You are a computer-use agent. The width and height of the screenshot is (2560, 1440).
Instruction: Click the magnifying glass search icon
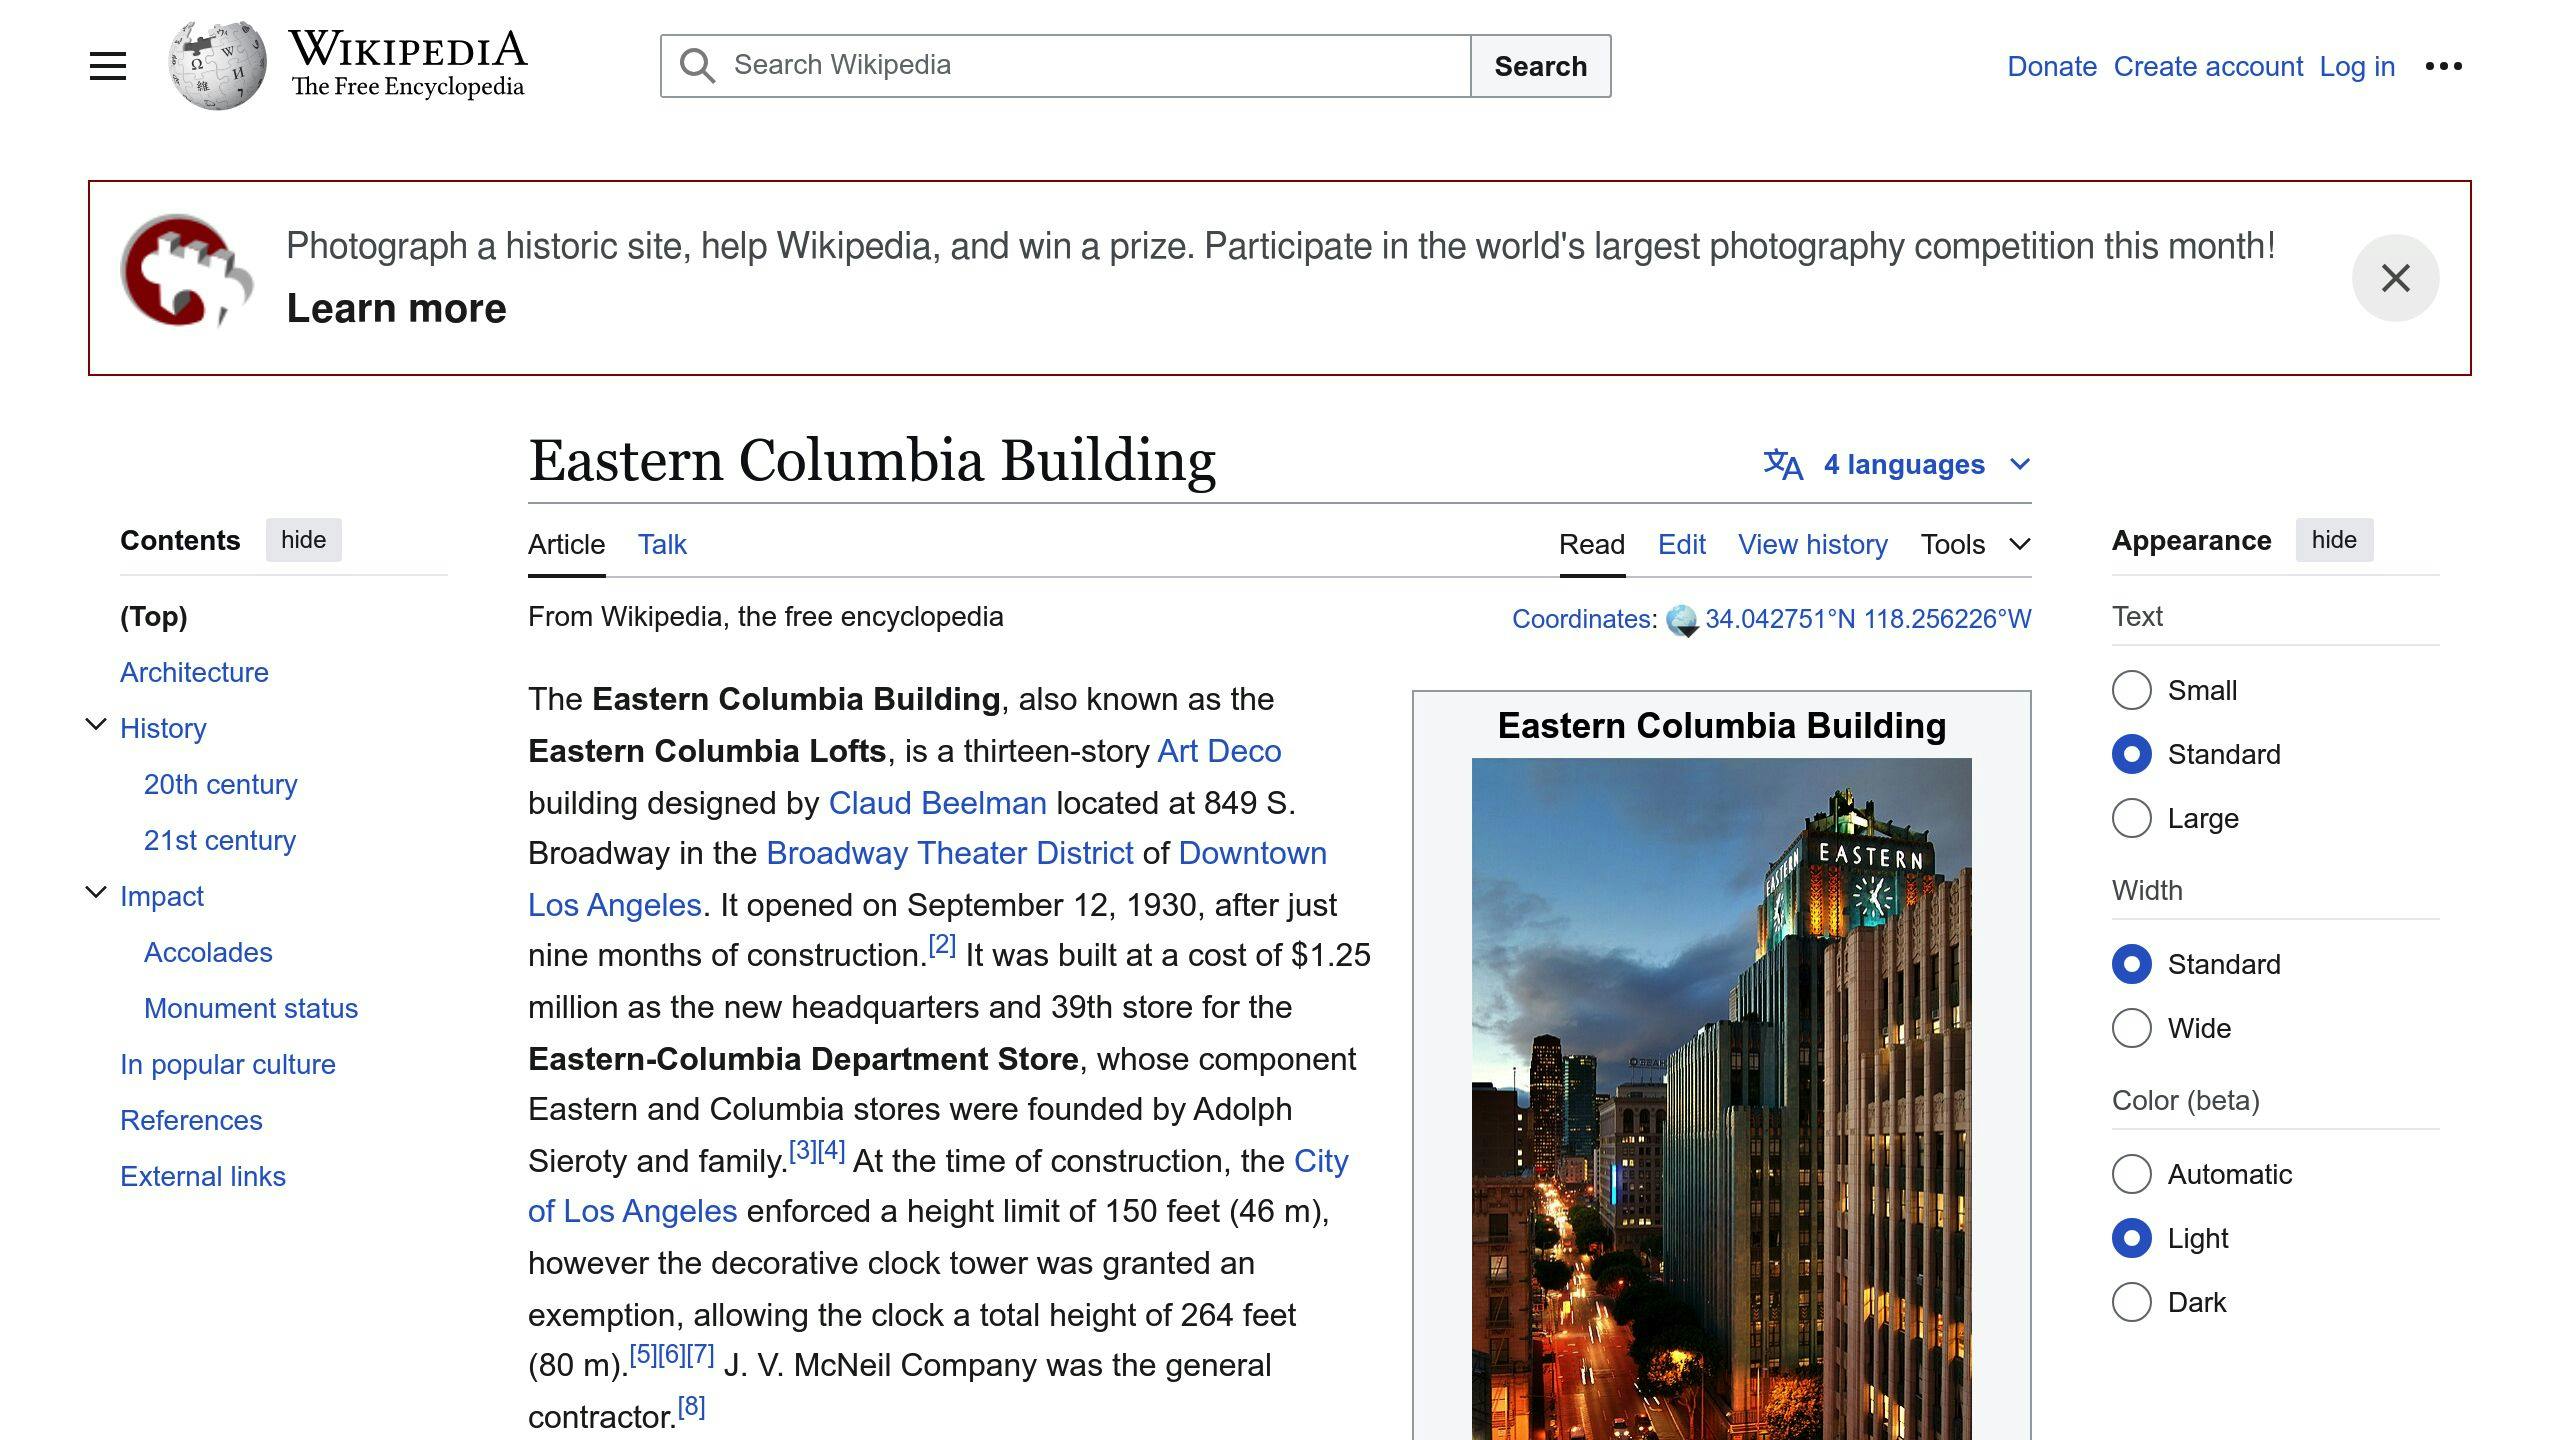click(699, 65)
